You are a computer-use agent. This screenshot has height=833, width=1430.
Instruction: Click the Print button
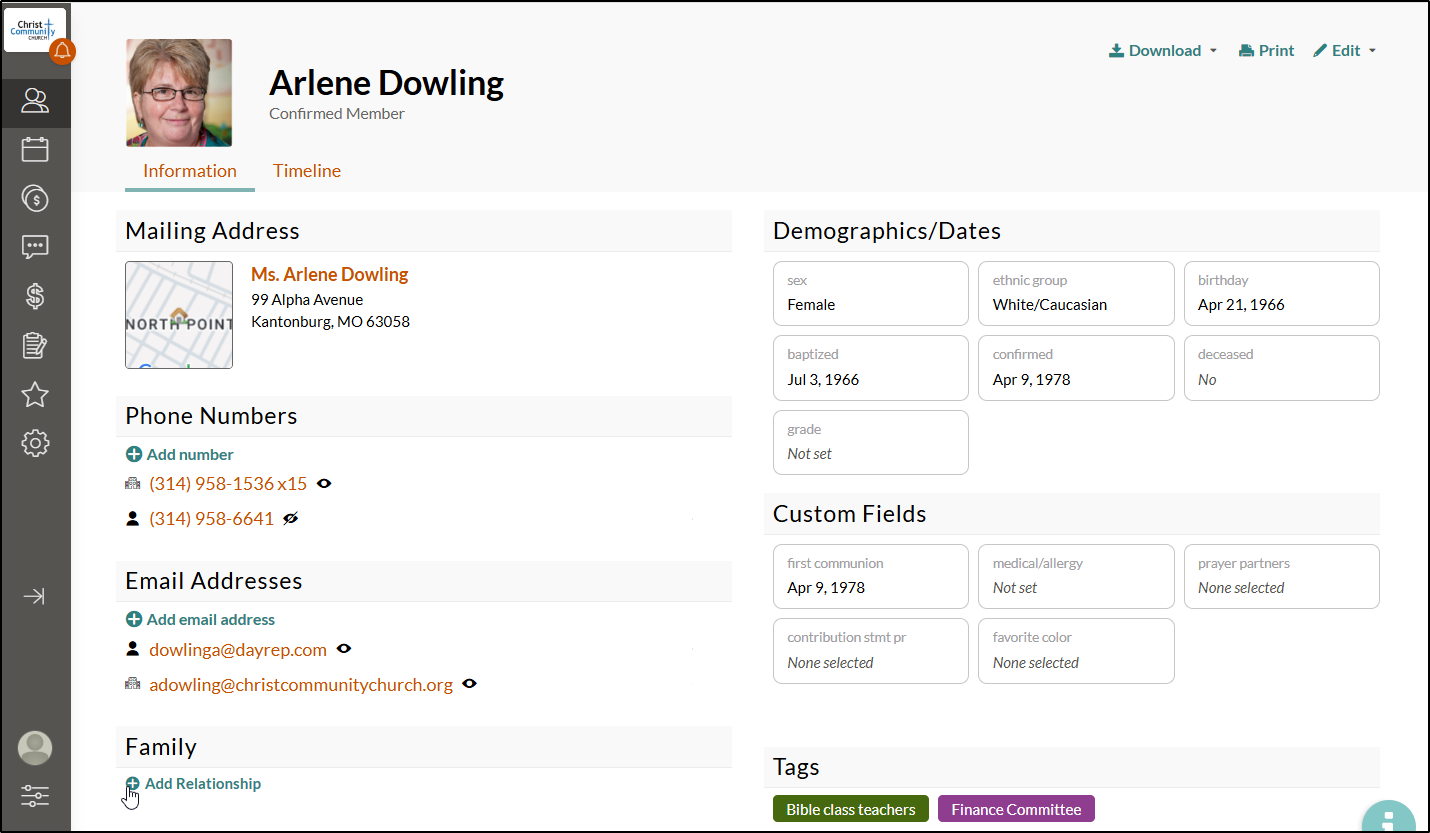1266,51
